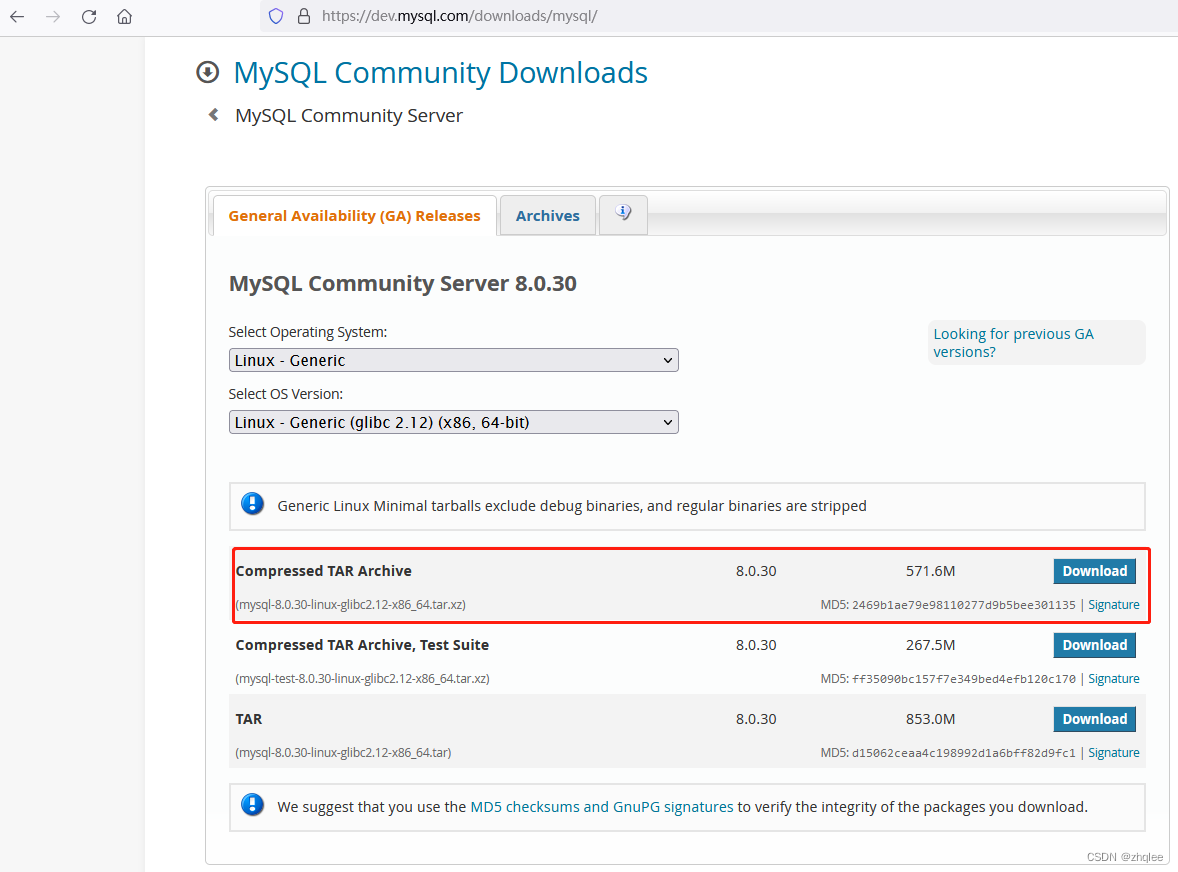Click the padlock icon in the address bar
The image size is (1178, 872).
[x=303, y=16]
